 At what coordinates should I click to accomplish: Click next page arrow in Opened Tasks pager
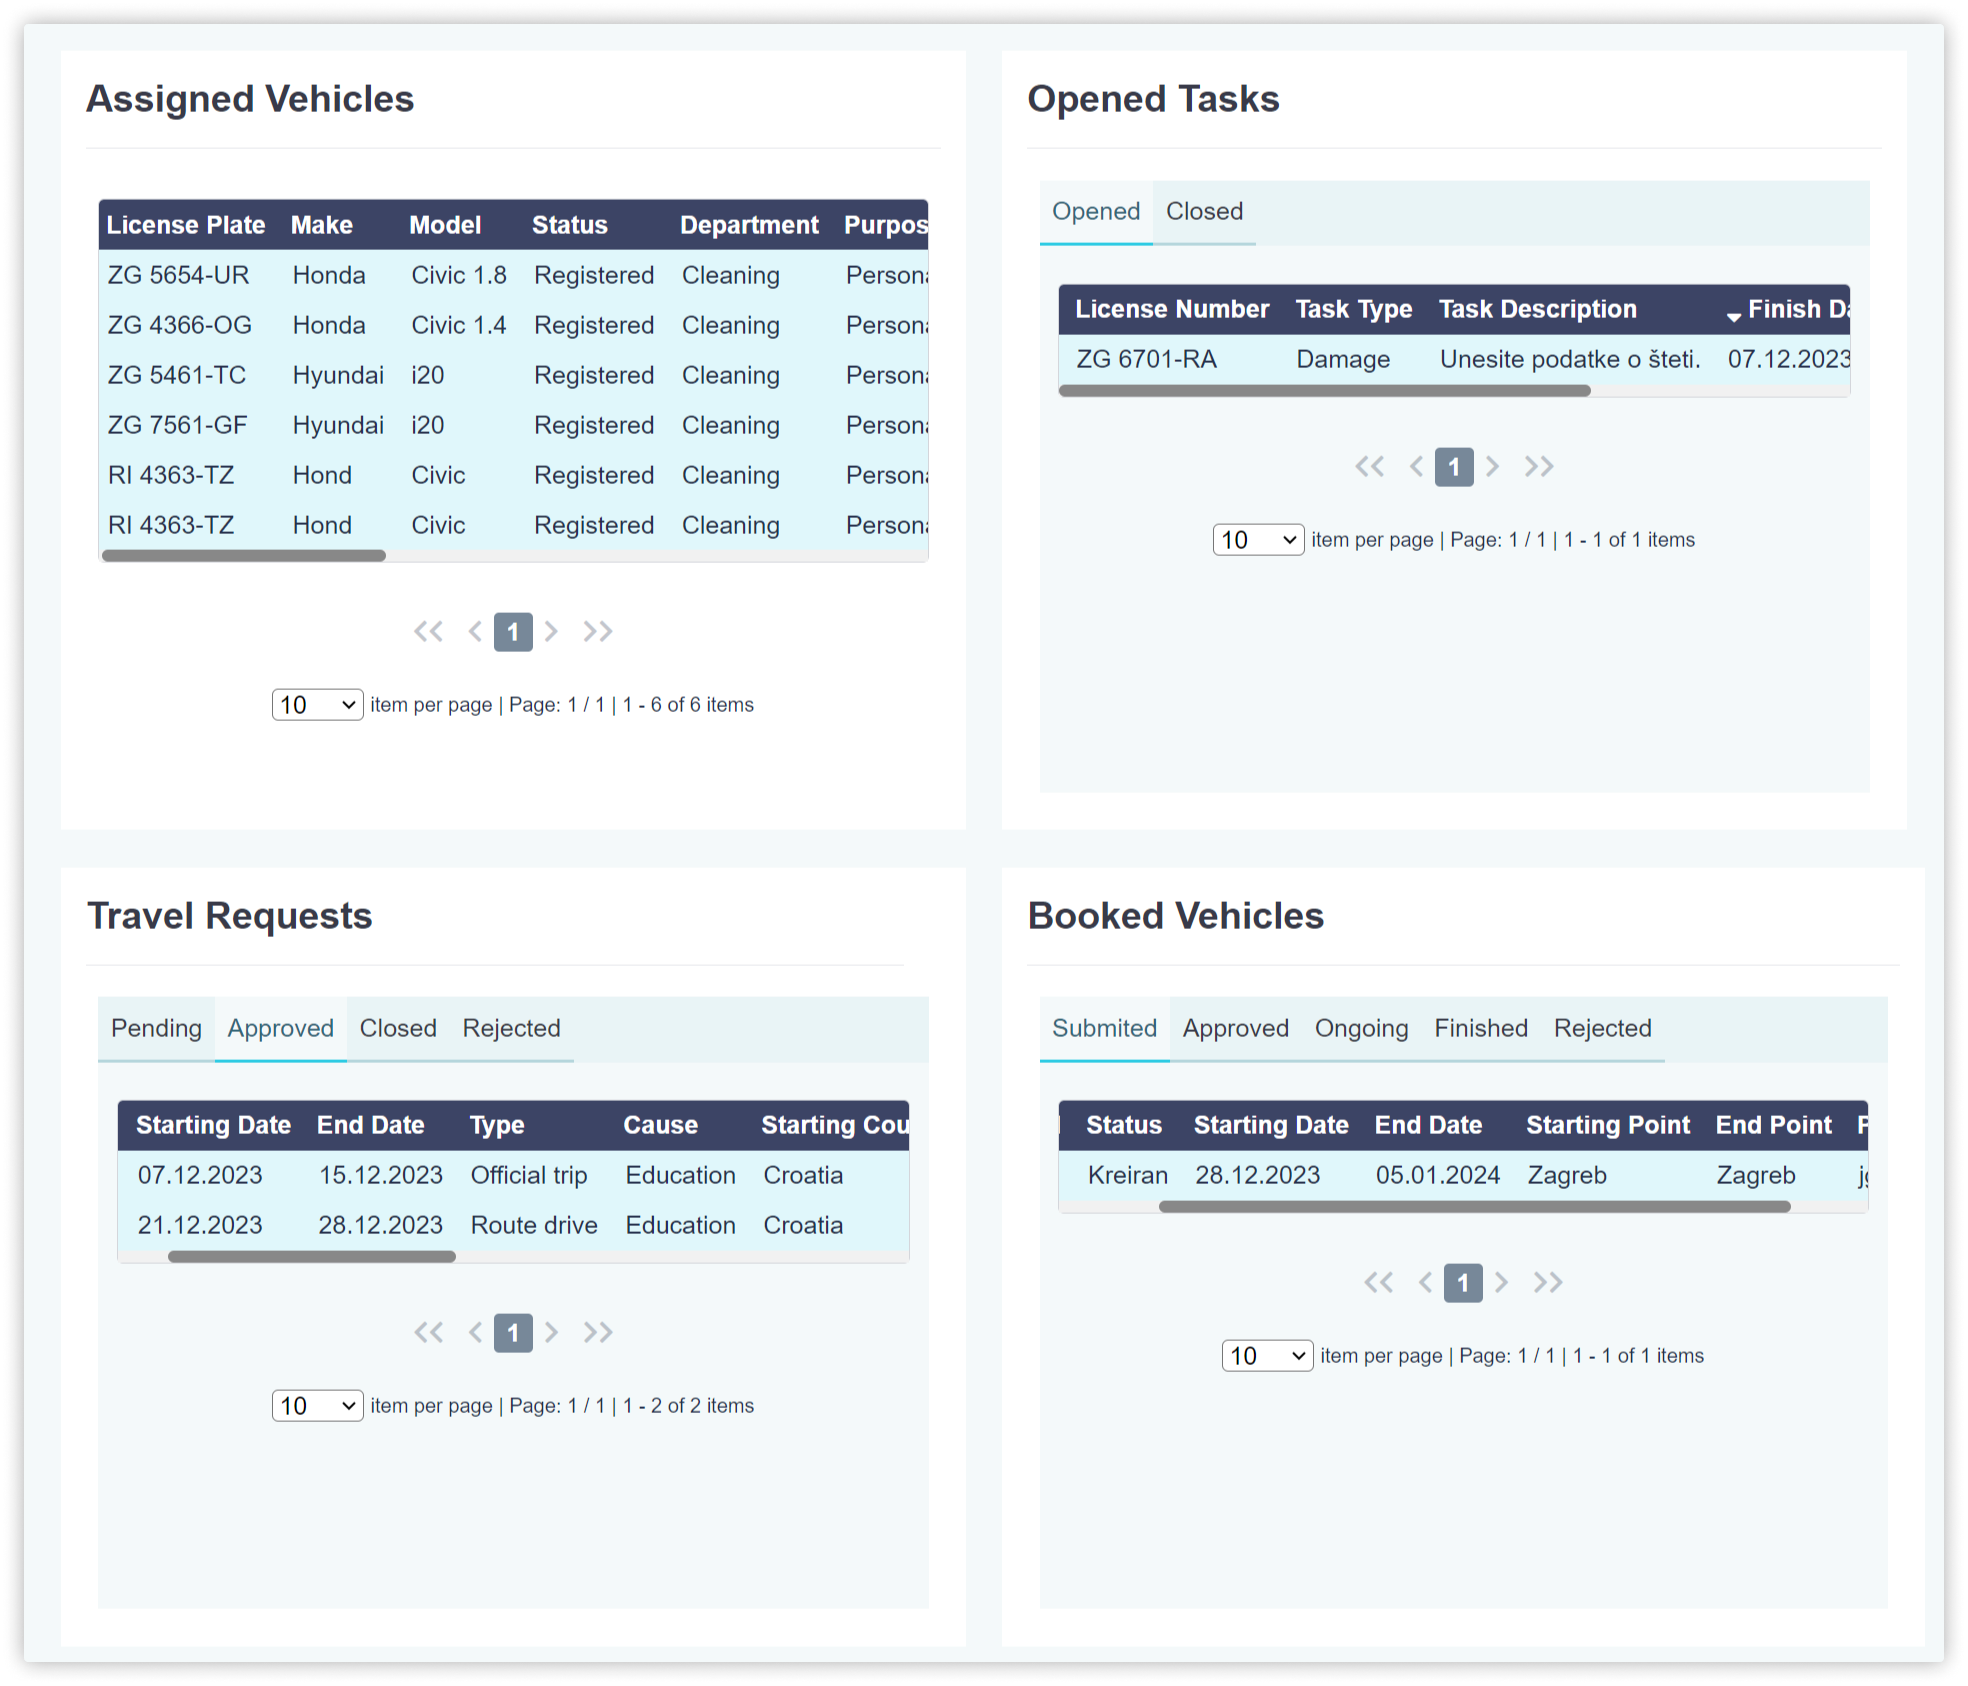point(1492,467)
